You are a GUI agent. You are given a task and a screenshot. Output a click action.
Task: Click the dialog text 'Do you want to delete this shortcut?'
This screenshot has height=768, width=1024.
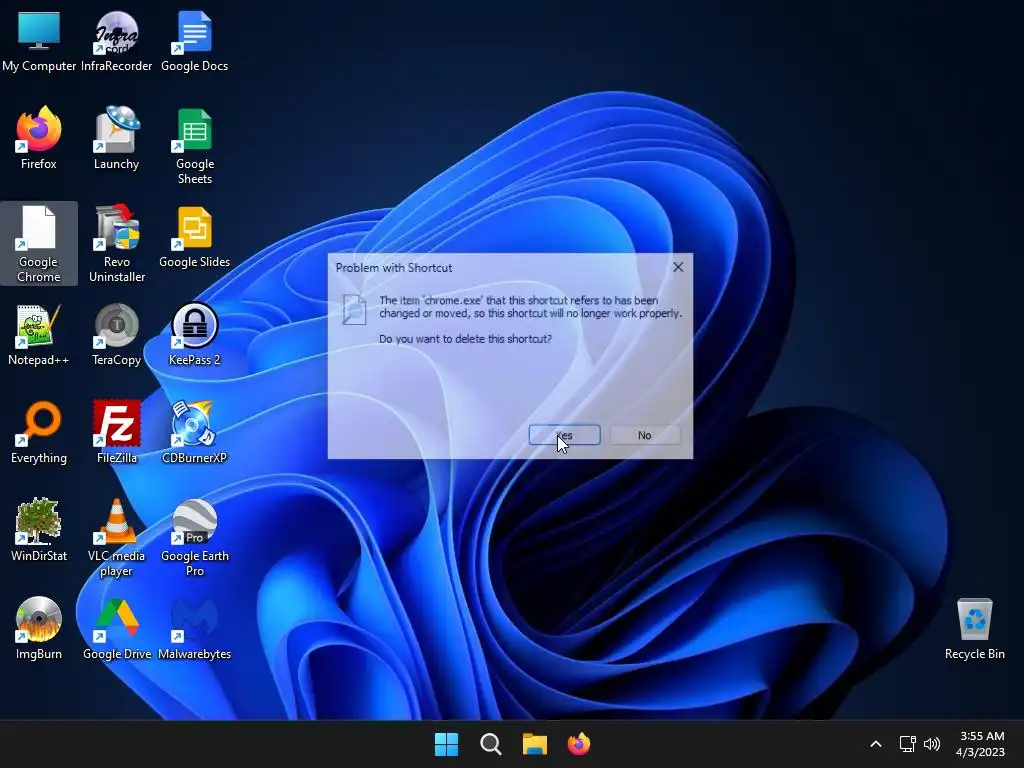[465, 339]
